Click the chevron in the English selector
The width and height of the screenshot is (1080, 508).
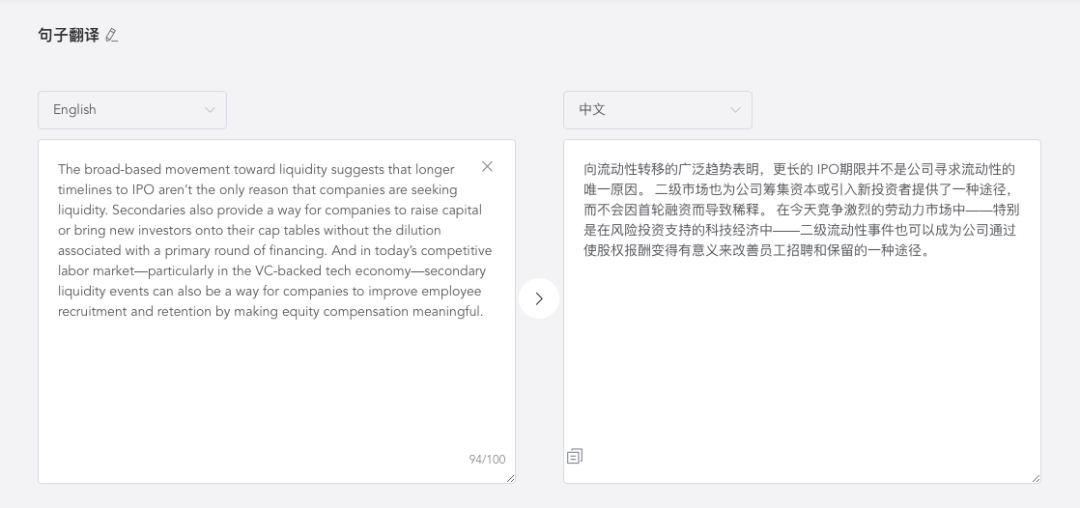(x=210, y=110)
